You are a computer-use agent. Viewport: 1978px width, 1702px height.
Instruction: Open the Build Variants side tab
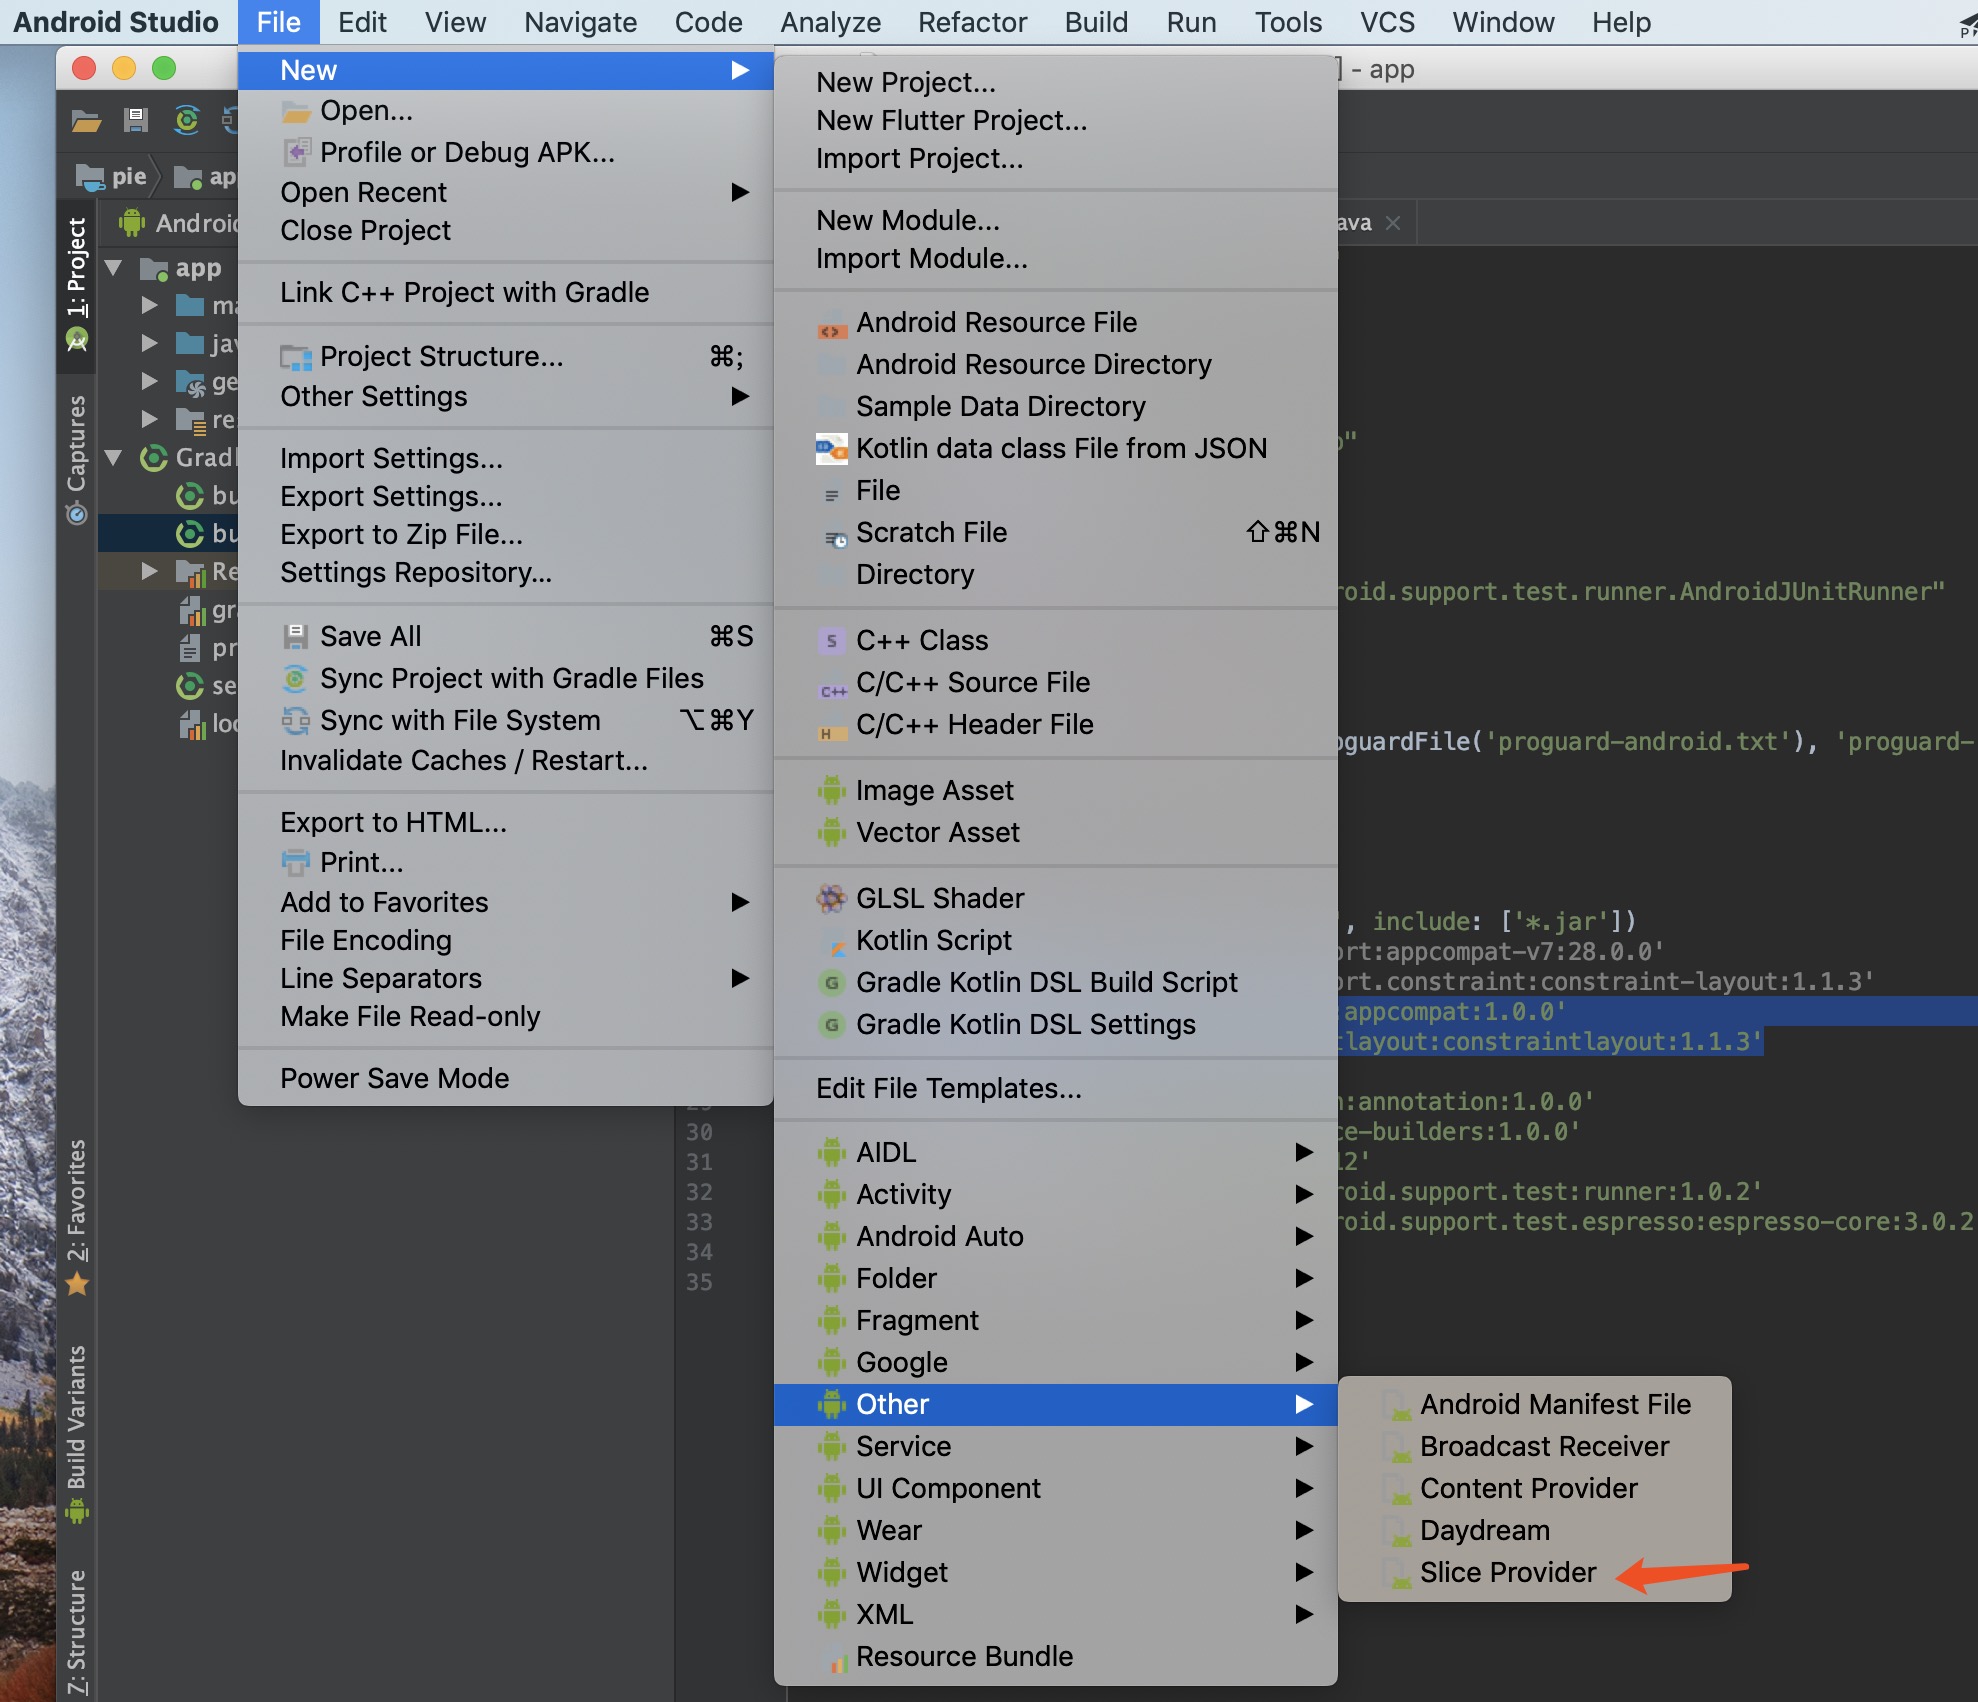(77, 1433)
